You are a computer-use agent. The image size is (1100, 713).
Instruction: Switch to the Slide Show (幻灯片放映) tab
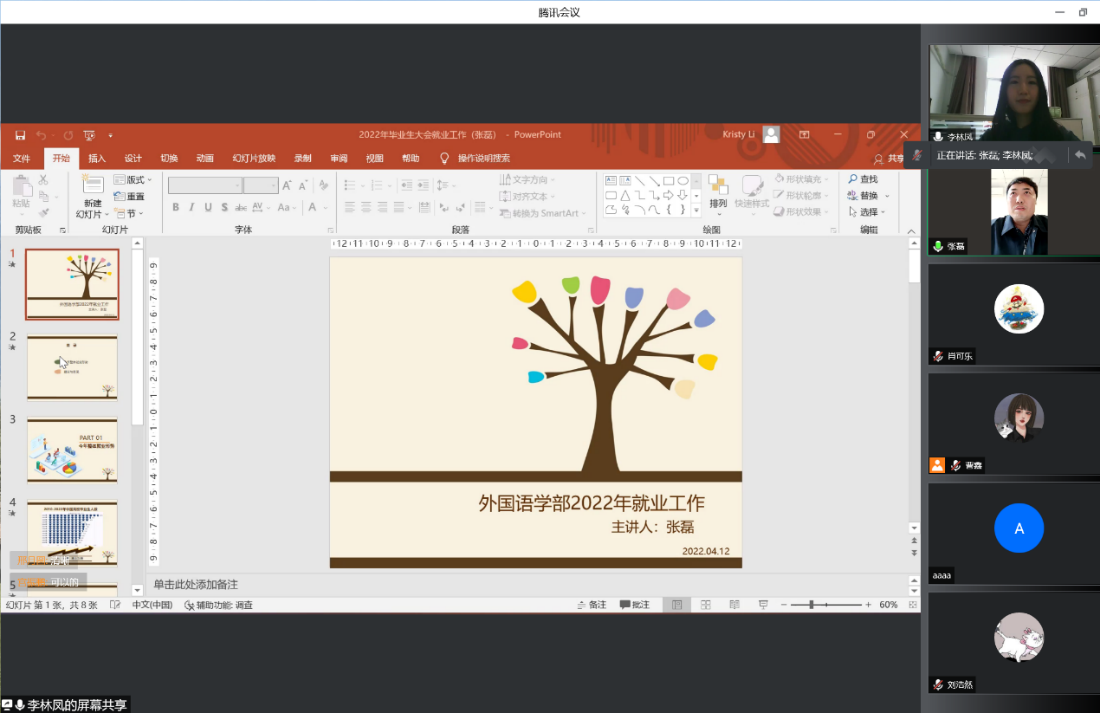coord(253,158)
